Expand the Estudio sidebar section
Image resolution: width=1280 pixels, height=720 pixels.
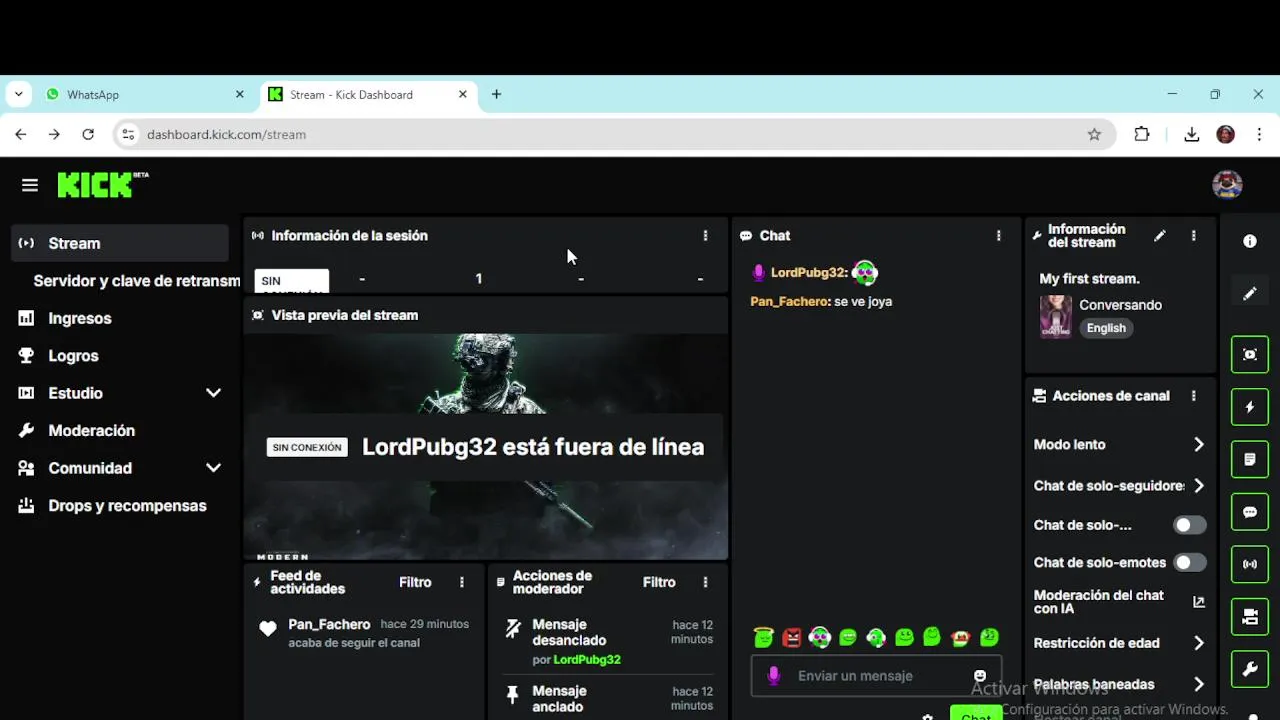[x=213, y=393]
